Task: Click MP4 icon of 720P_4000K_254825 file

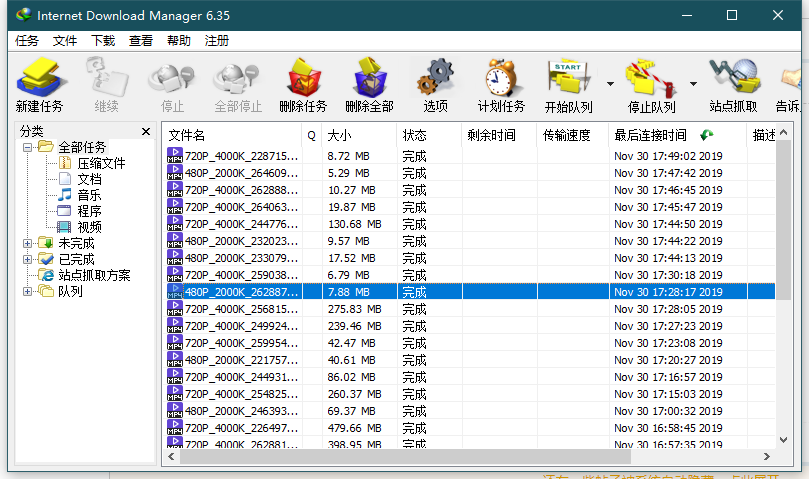Action: pos(174,394)
